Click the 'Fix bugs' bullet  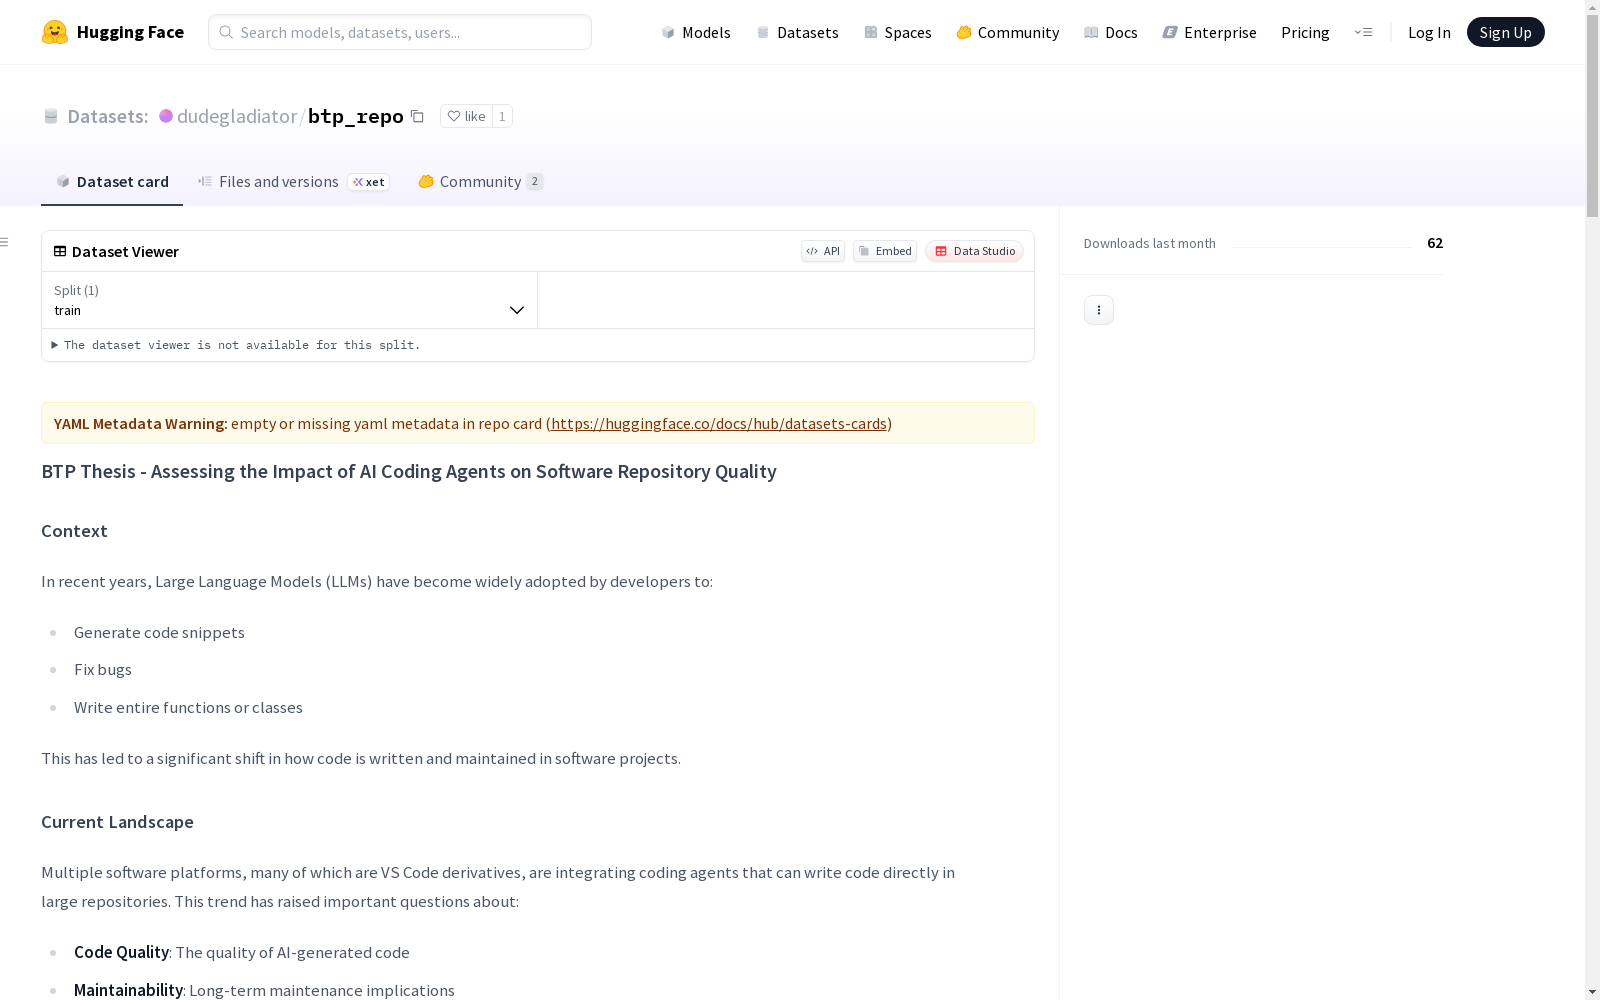coord(103,669)
